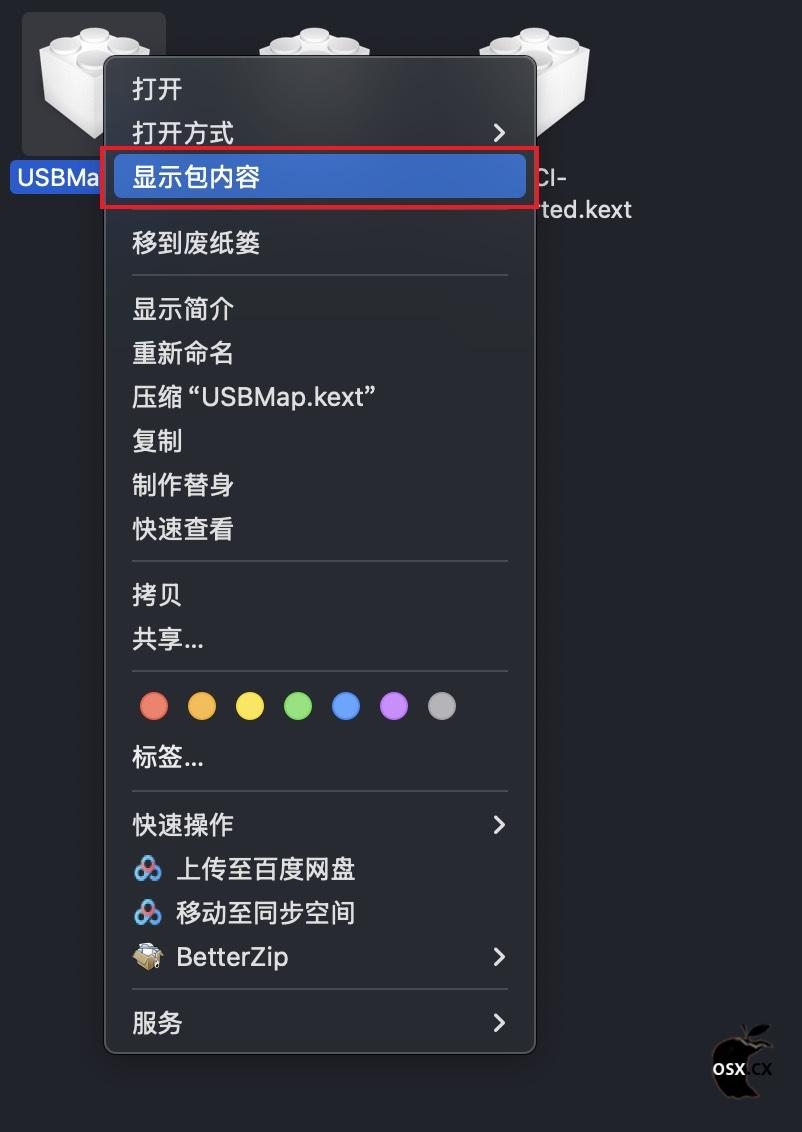Apply the green color tag

[297, 705]
